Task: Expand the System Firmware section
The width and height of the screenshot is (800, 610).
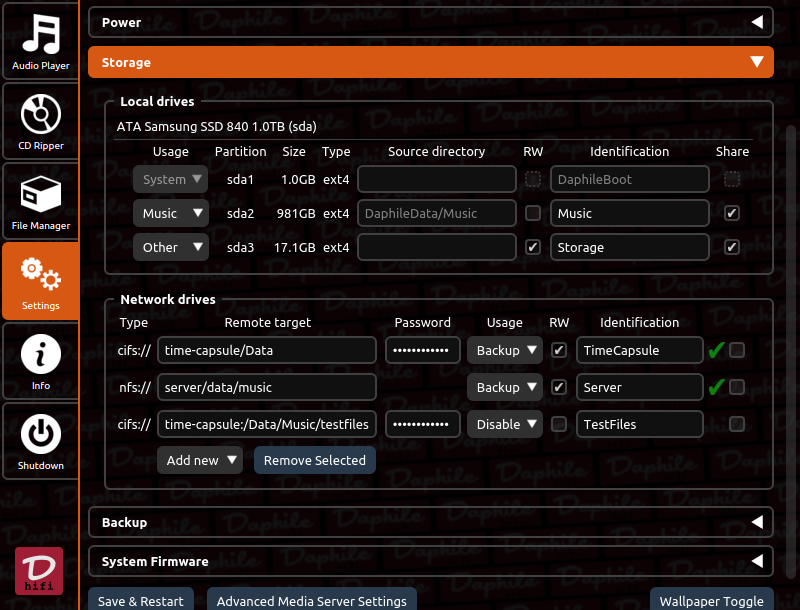Action: pyautogui.click(x=431, y=561)
